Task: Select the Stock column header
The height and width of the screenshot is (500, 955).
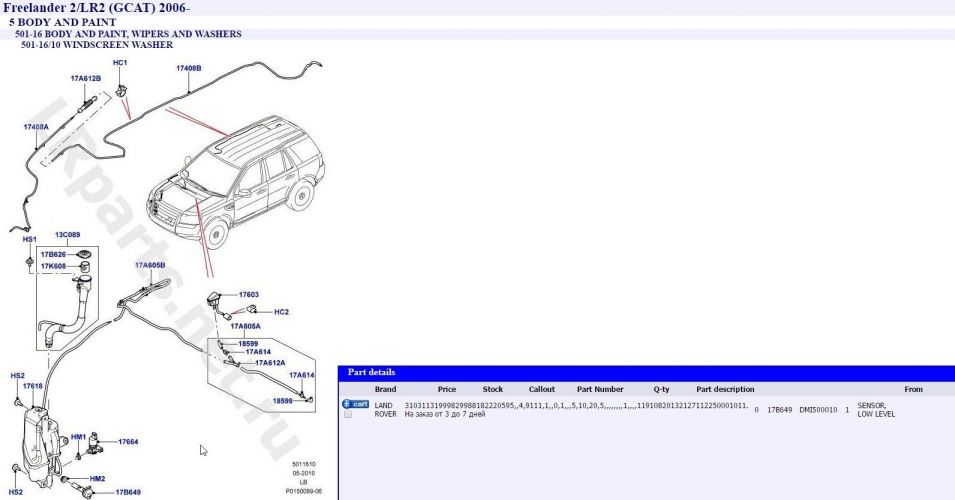Action: tap(493, 389)
